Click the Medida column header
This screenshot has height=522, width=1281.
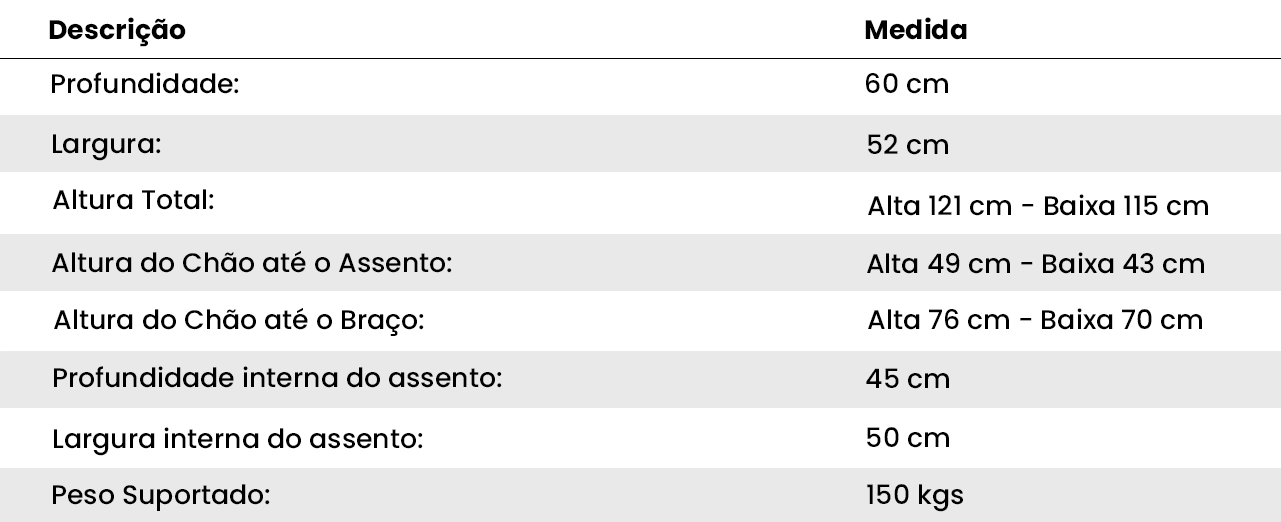point(915,30)
